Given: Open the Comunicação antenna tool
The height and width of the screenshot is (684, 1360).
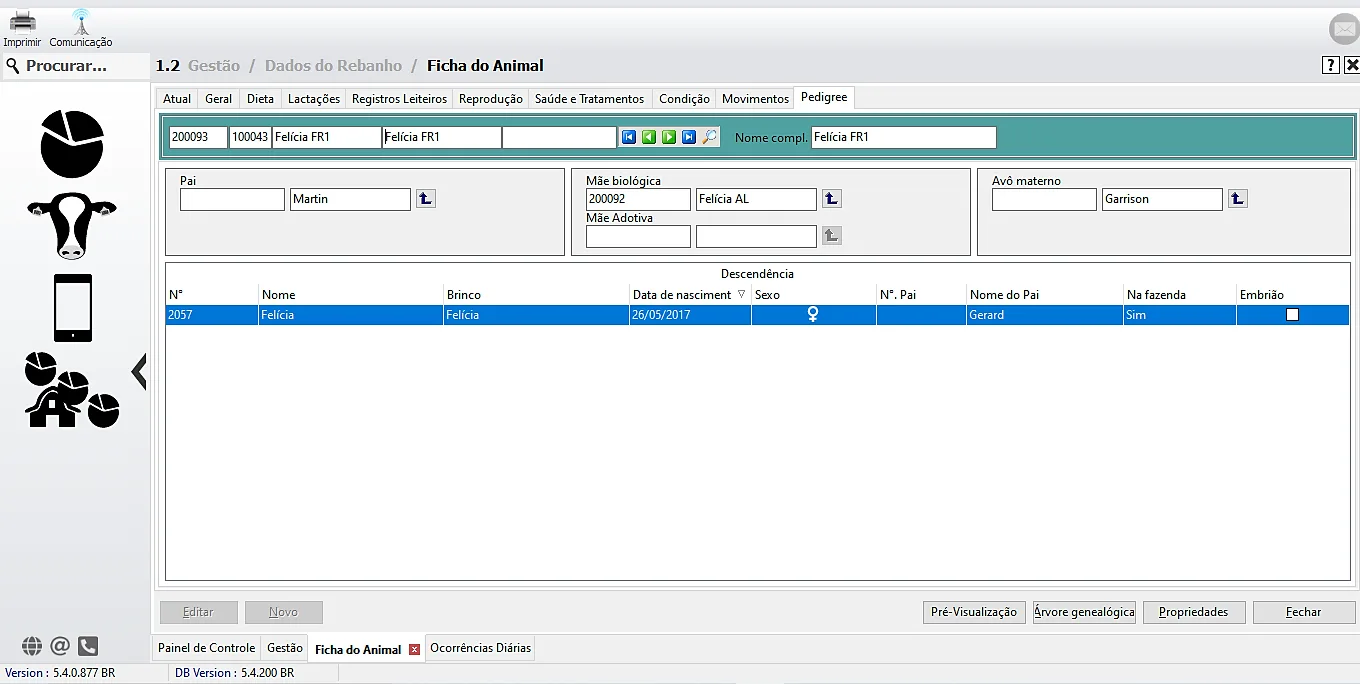Looking at the screenshot, I should (81, 21).
